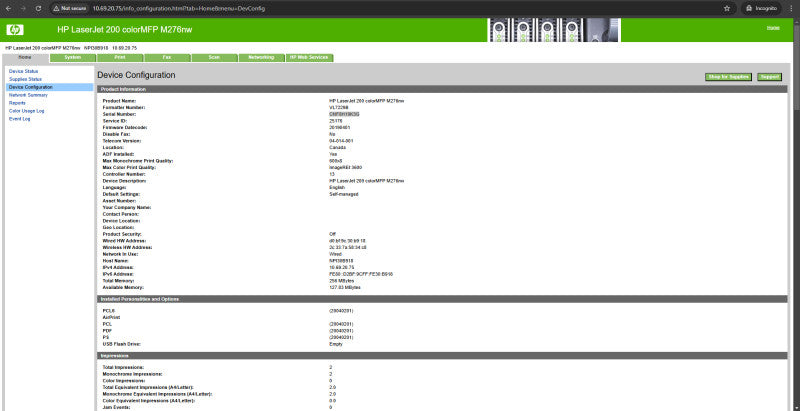This screenshot has height=411, width=800.
Task: Click the HP logo in the banner
Action: coord(15,30)
